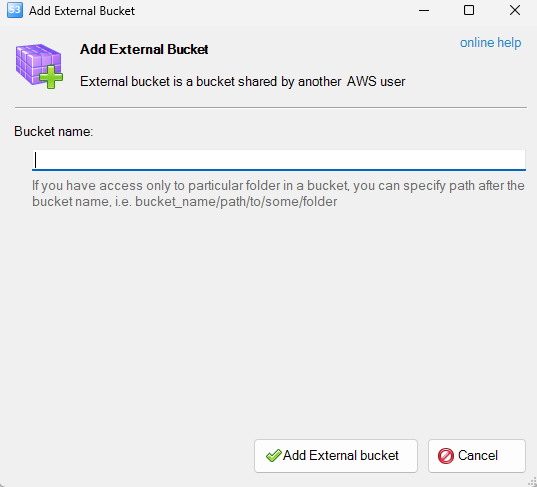Viewport: 537px width, 487px height.
Task: Click the green plus on bucket icon
Action: [51, 77]
